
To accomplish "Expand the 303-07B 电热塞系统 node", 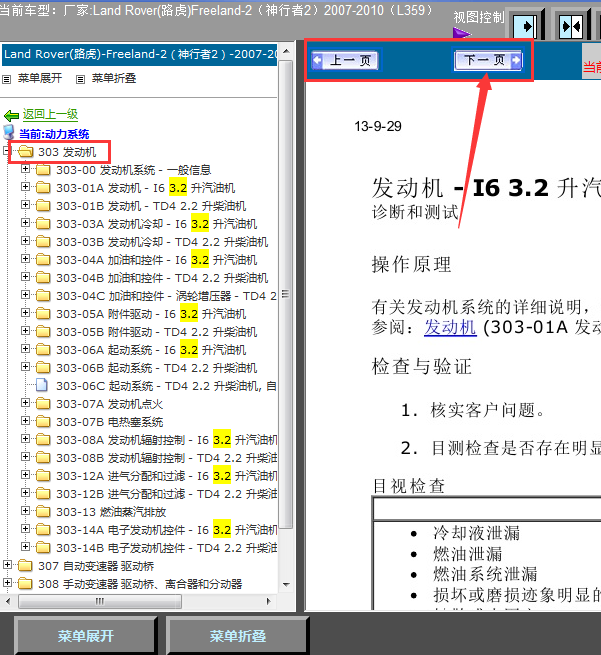I will [x=25, y=420].
